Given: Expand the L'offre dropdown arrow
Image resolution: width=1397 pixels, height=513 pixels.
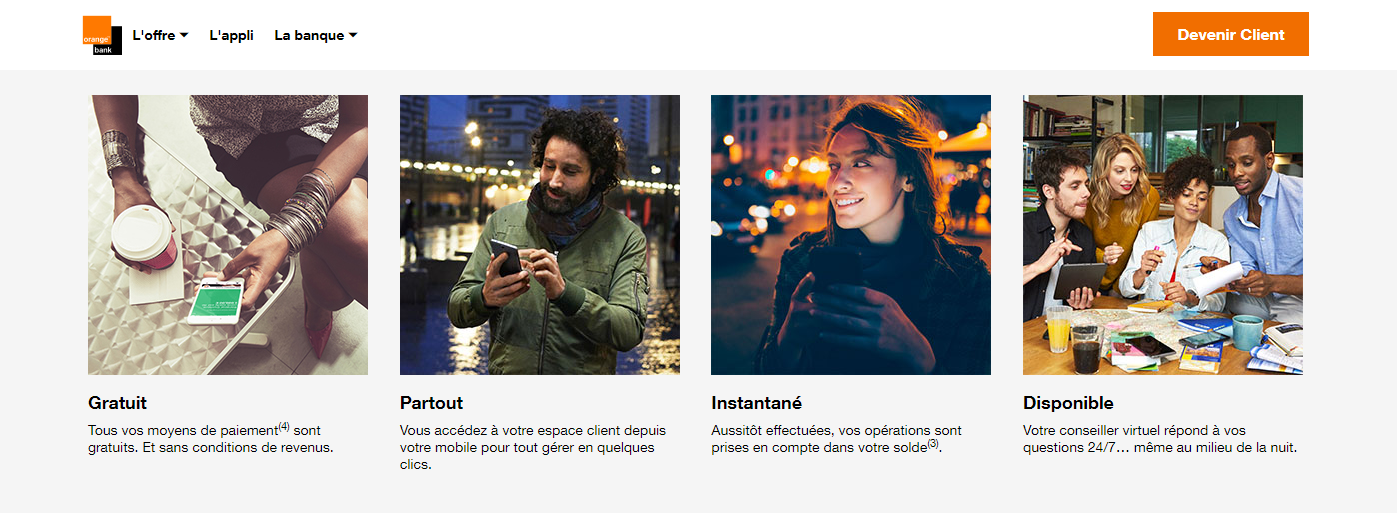Looking at the screenshot, I should (x=184, y=36).
